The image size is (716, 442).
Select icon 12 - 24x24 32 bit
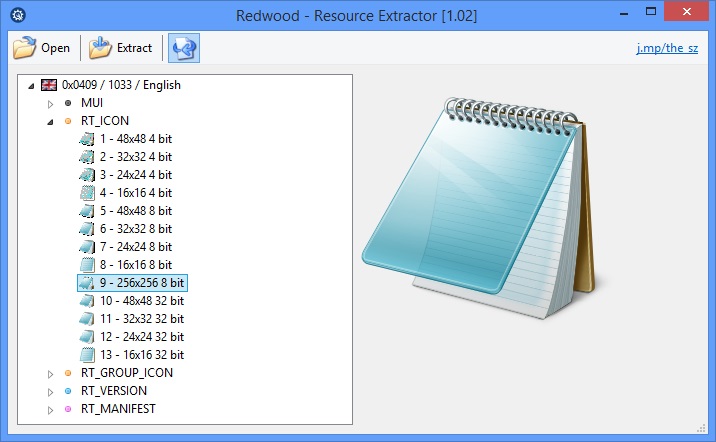[x=141, y=337]
